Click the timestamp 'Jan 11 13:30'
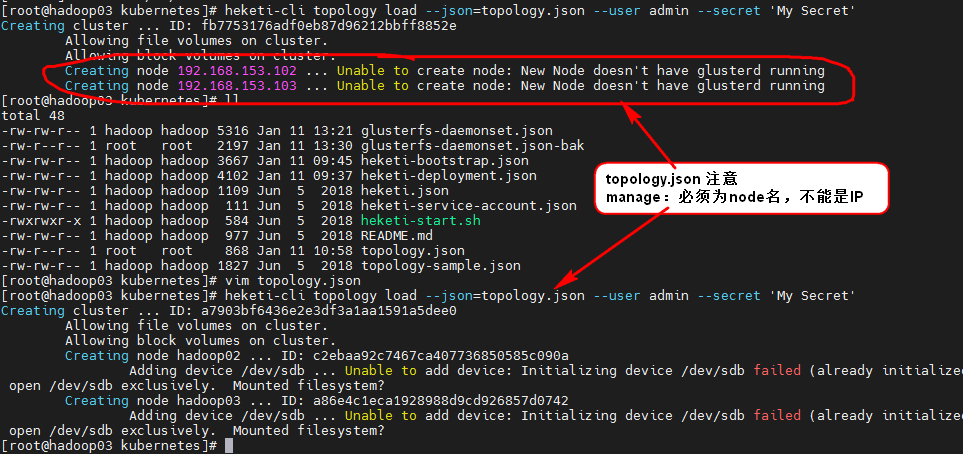963x454 pixels. [305, 146]
